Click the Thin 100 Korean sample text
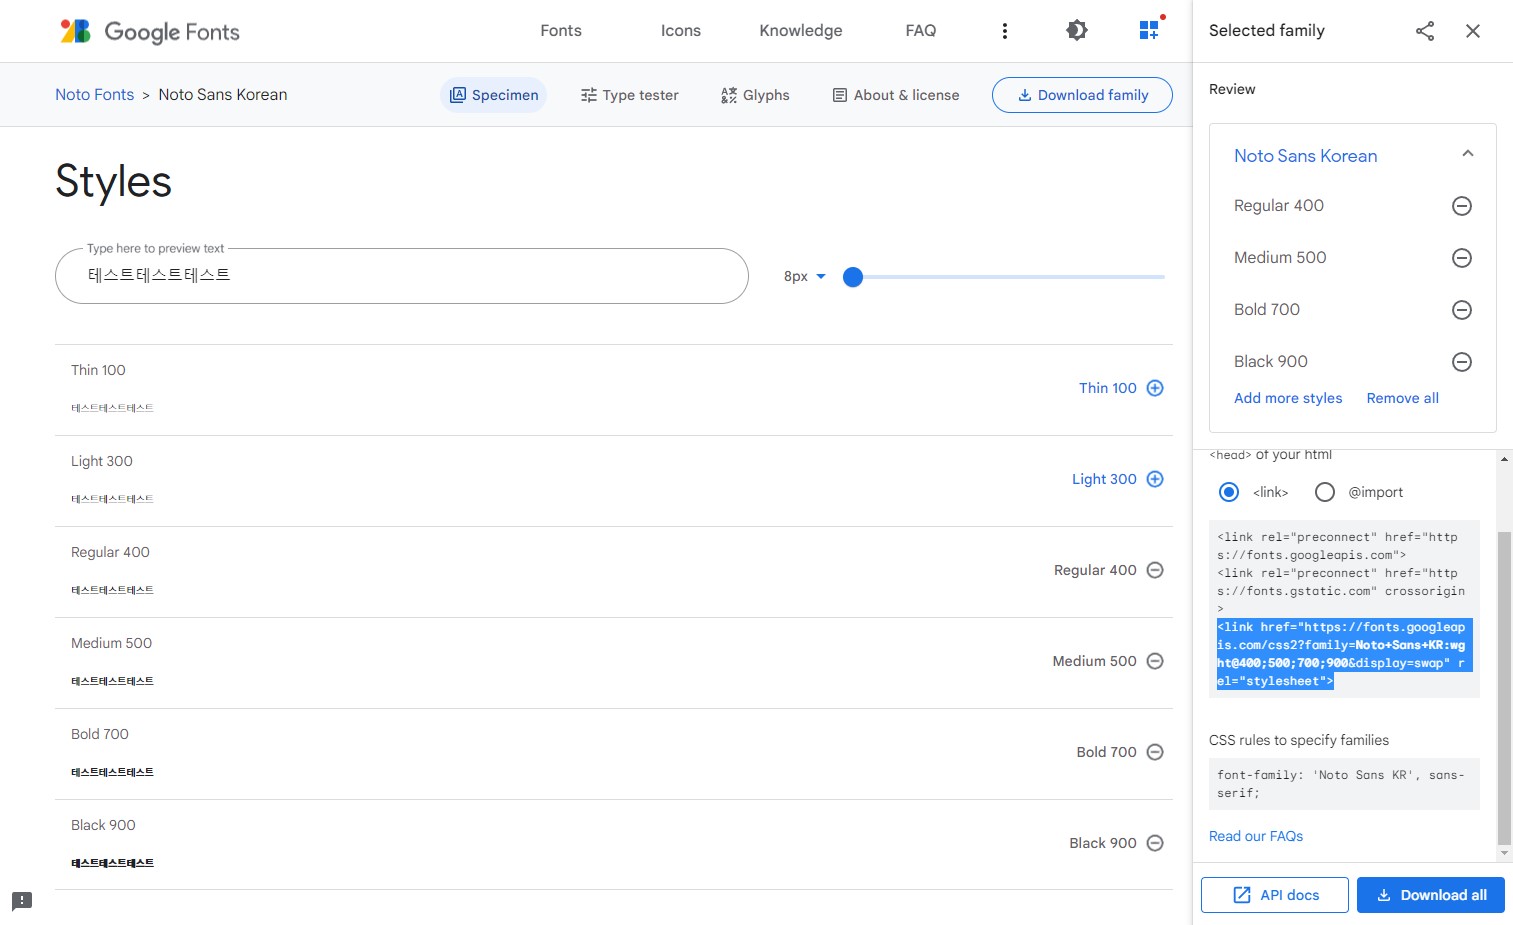Viewport: 1513px width, 925px height. pyautogui.click(x=112, y=408)
